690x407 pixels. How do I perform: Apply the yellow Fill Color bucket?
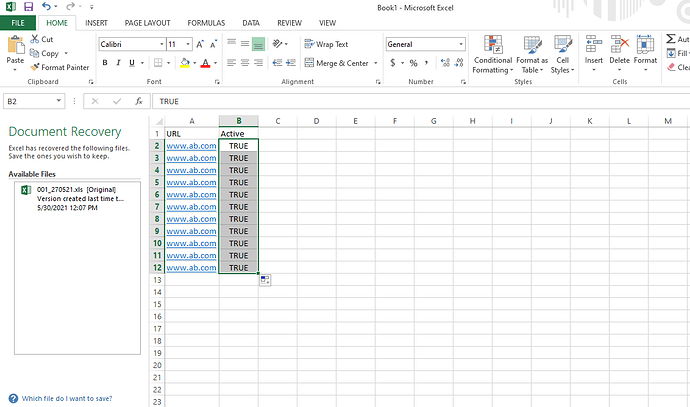click(x=185, y=63)
